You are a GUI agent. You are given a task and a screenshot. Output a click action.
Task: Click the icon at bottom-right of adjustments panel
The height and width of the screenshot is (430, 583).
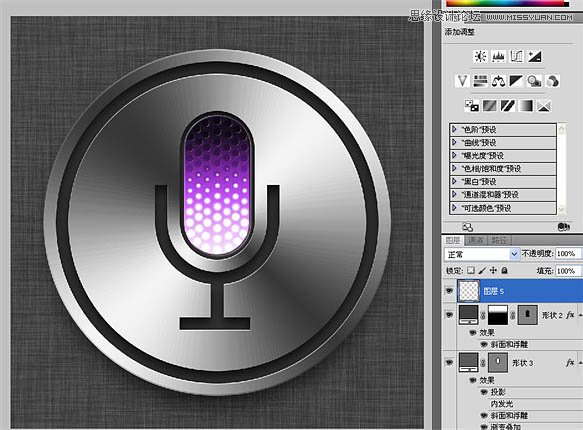click(564, 227)
